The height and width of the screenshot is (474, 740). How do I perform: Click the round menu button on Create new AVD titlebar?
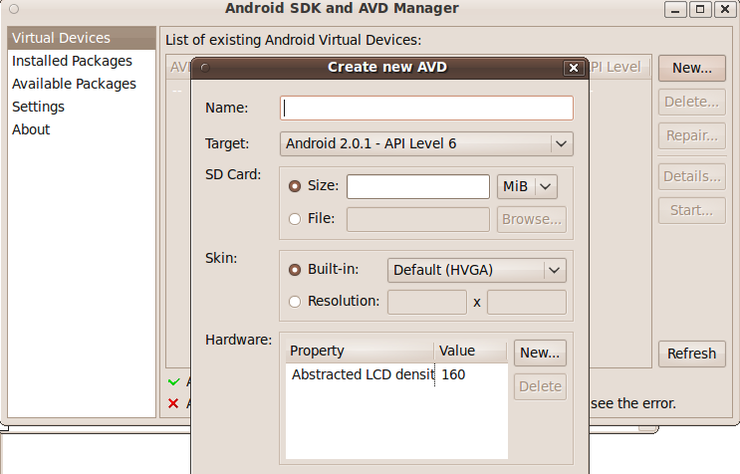click(x=205, y=68)
